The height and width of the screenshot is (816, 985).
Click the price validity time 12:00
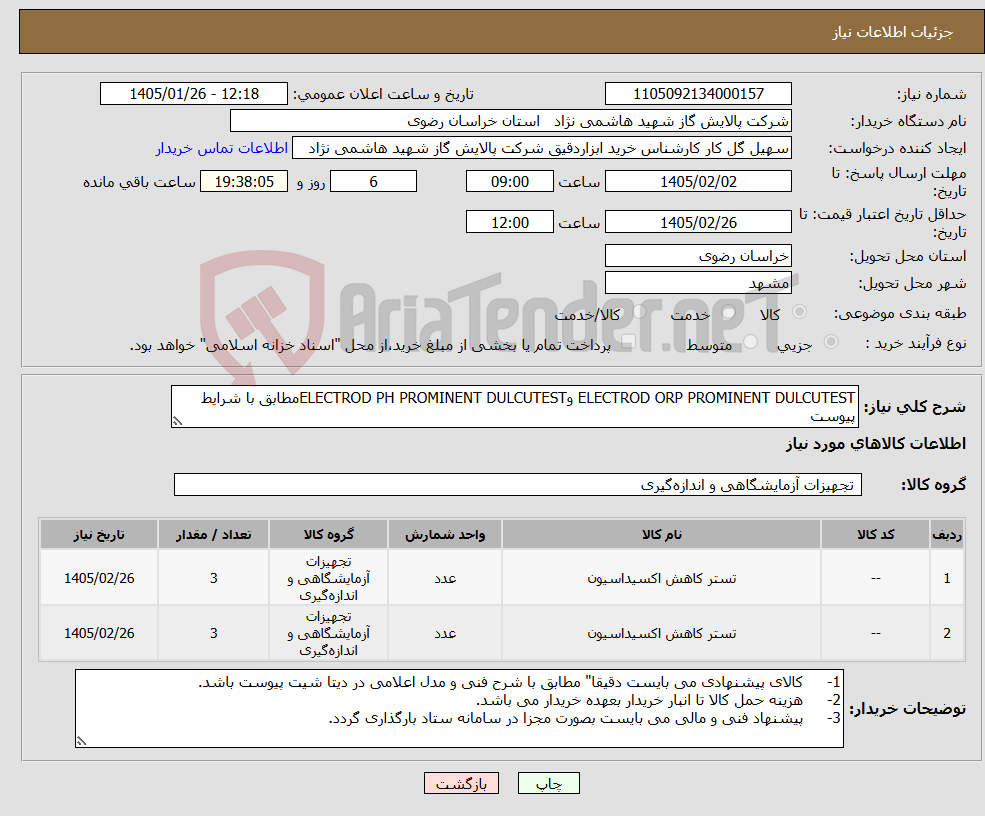509,222
